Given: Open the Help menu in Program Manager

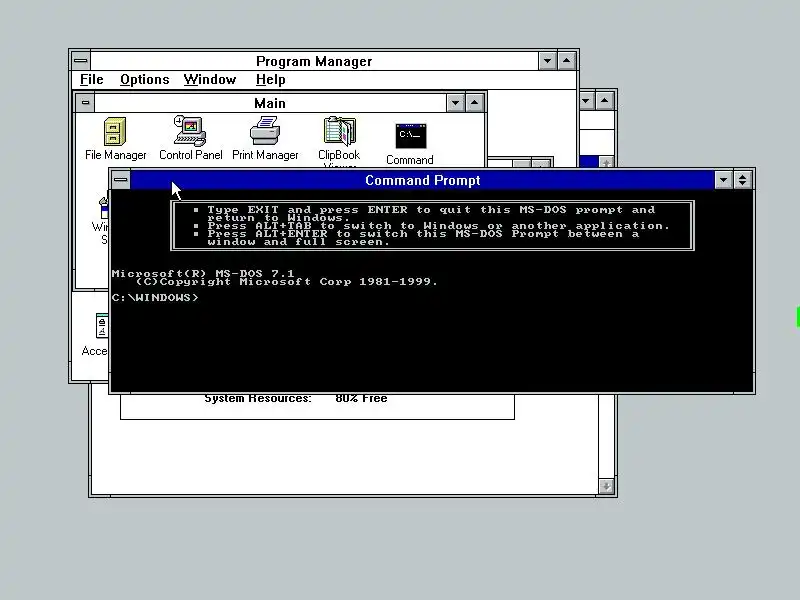Looking at the screenshot, I should (x=270, y=80).
